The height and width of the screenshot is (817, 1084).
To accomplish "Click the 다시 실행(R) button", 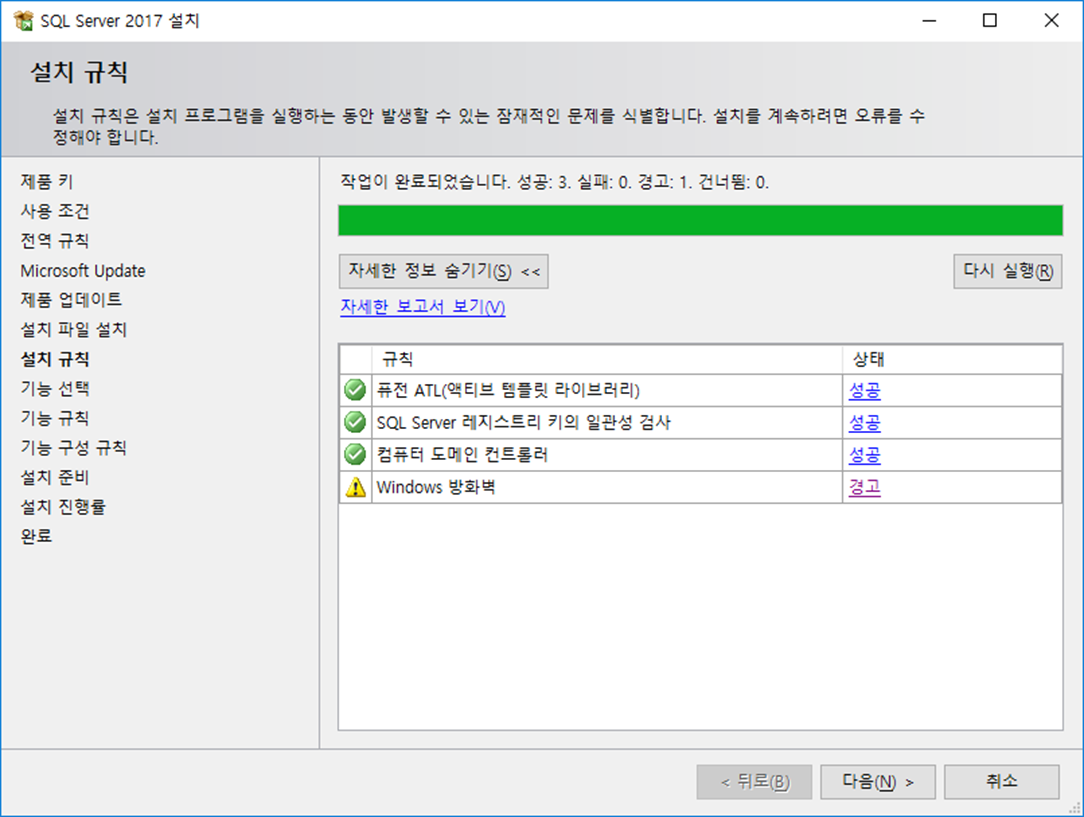I will [1007, 271].
